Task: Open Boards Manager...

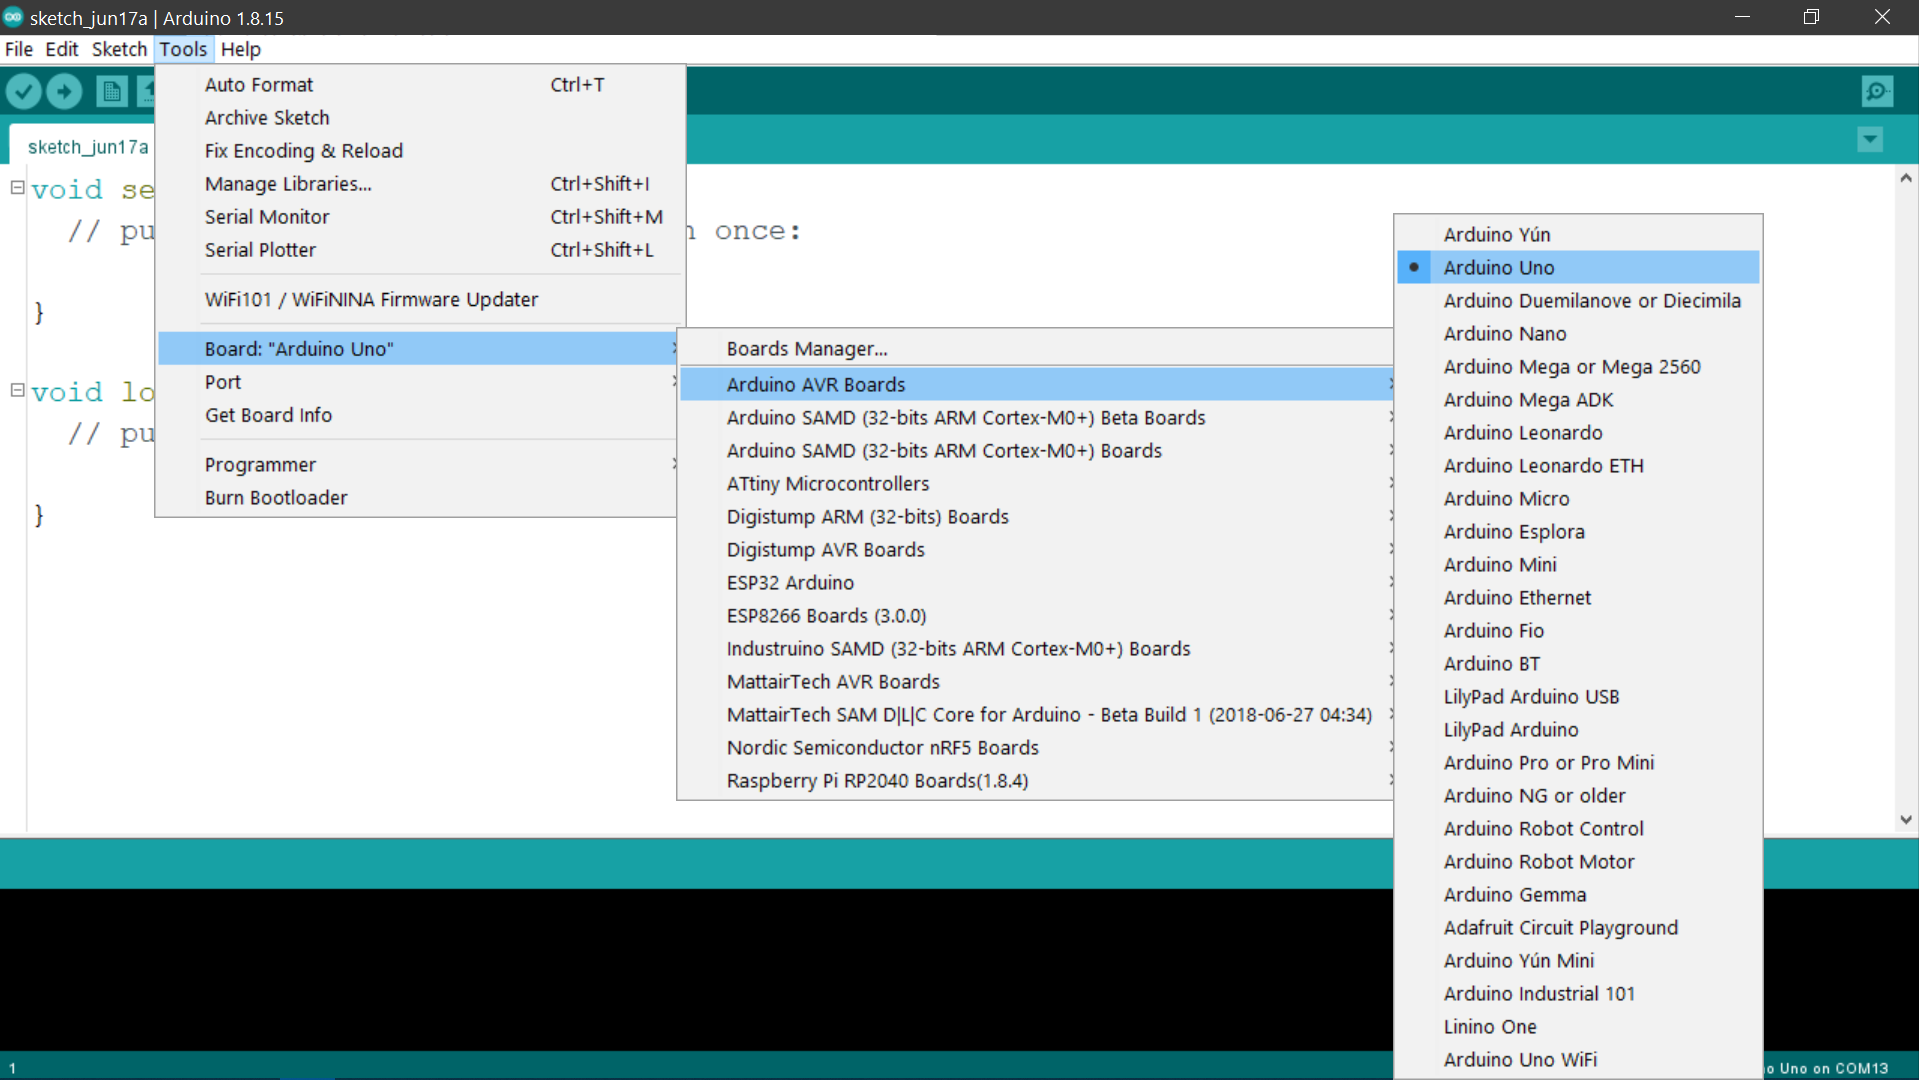Action: 1037,348
